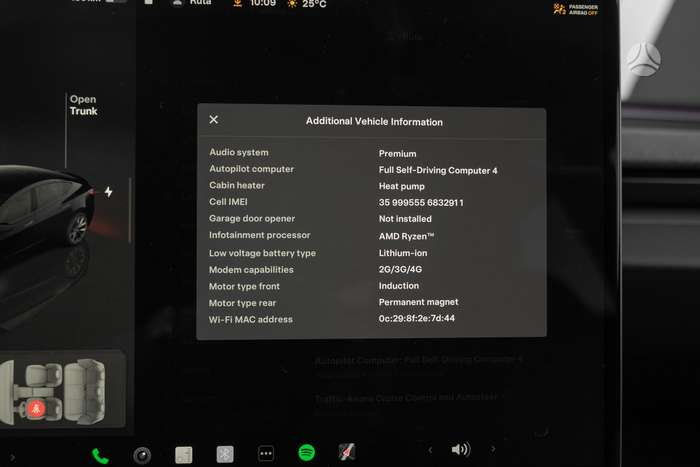Viewport: 700px width, 467px height.
Task: Select the Induction motor value
Action: 399,286
